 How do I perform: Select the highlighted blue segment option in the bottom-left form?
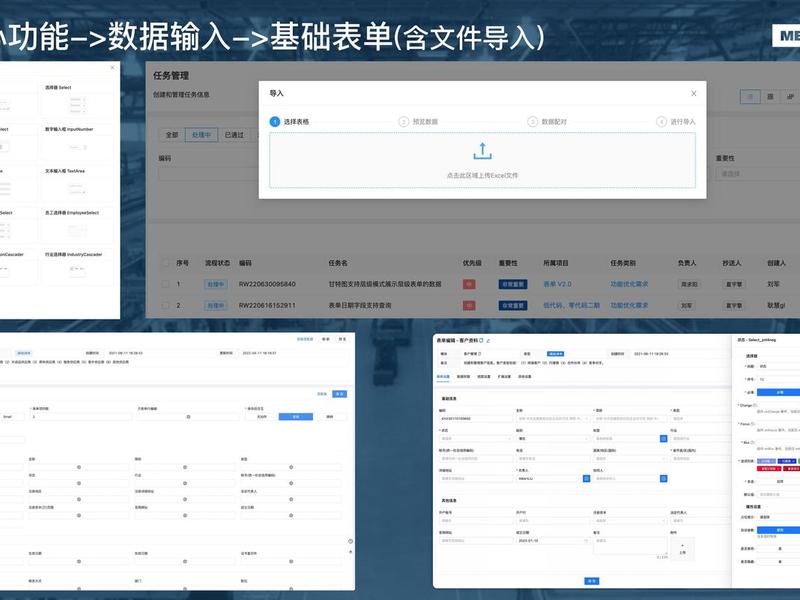295,417
